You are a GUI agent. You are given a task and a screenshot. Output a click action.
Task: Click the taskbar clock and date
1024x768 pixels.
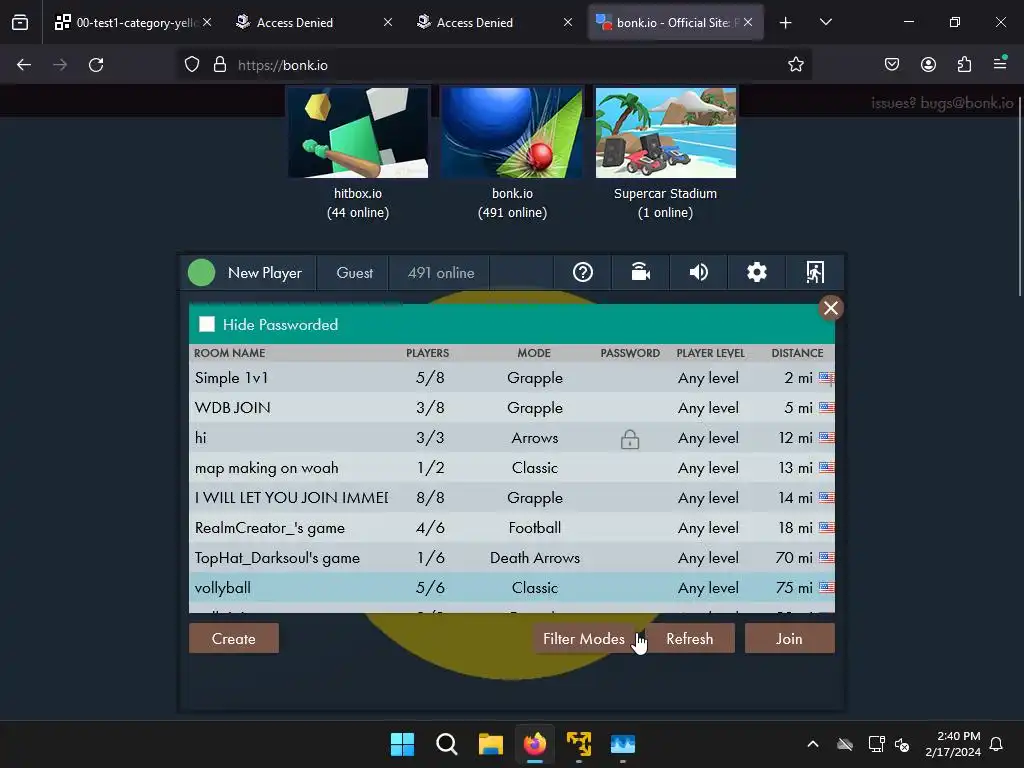(x=953, y=744)
